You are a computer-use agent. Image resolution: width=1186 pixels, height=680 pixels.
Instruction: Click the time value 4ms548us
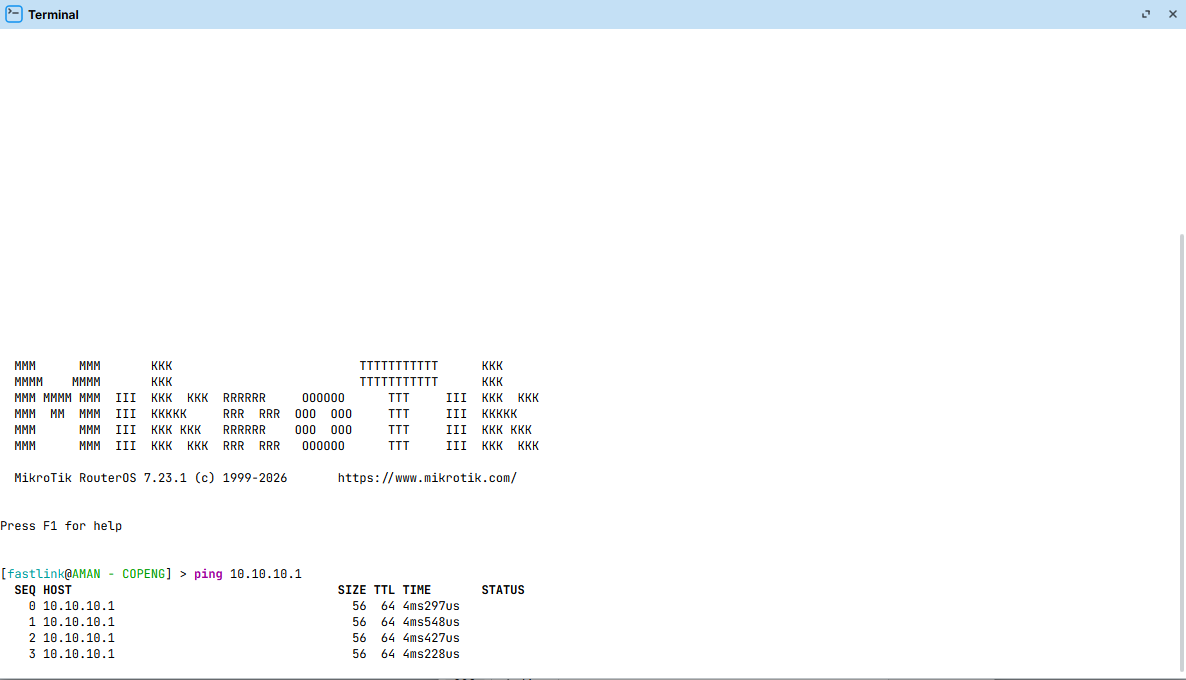[431, 622]
